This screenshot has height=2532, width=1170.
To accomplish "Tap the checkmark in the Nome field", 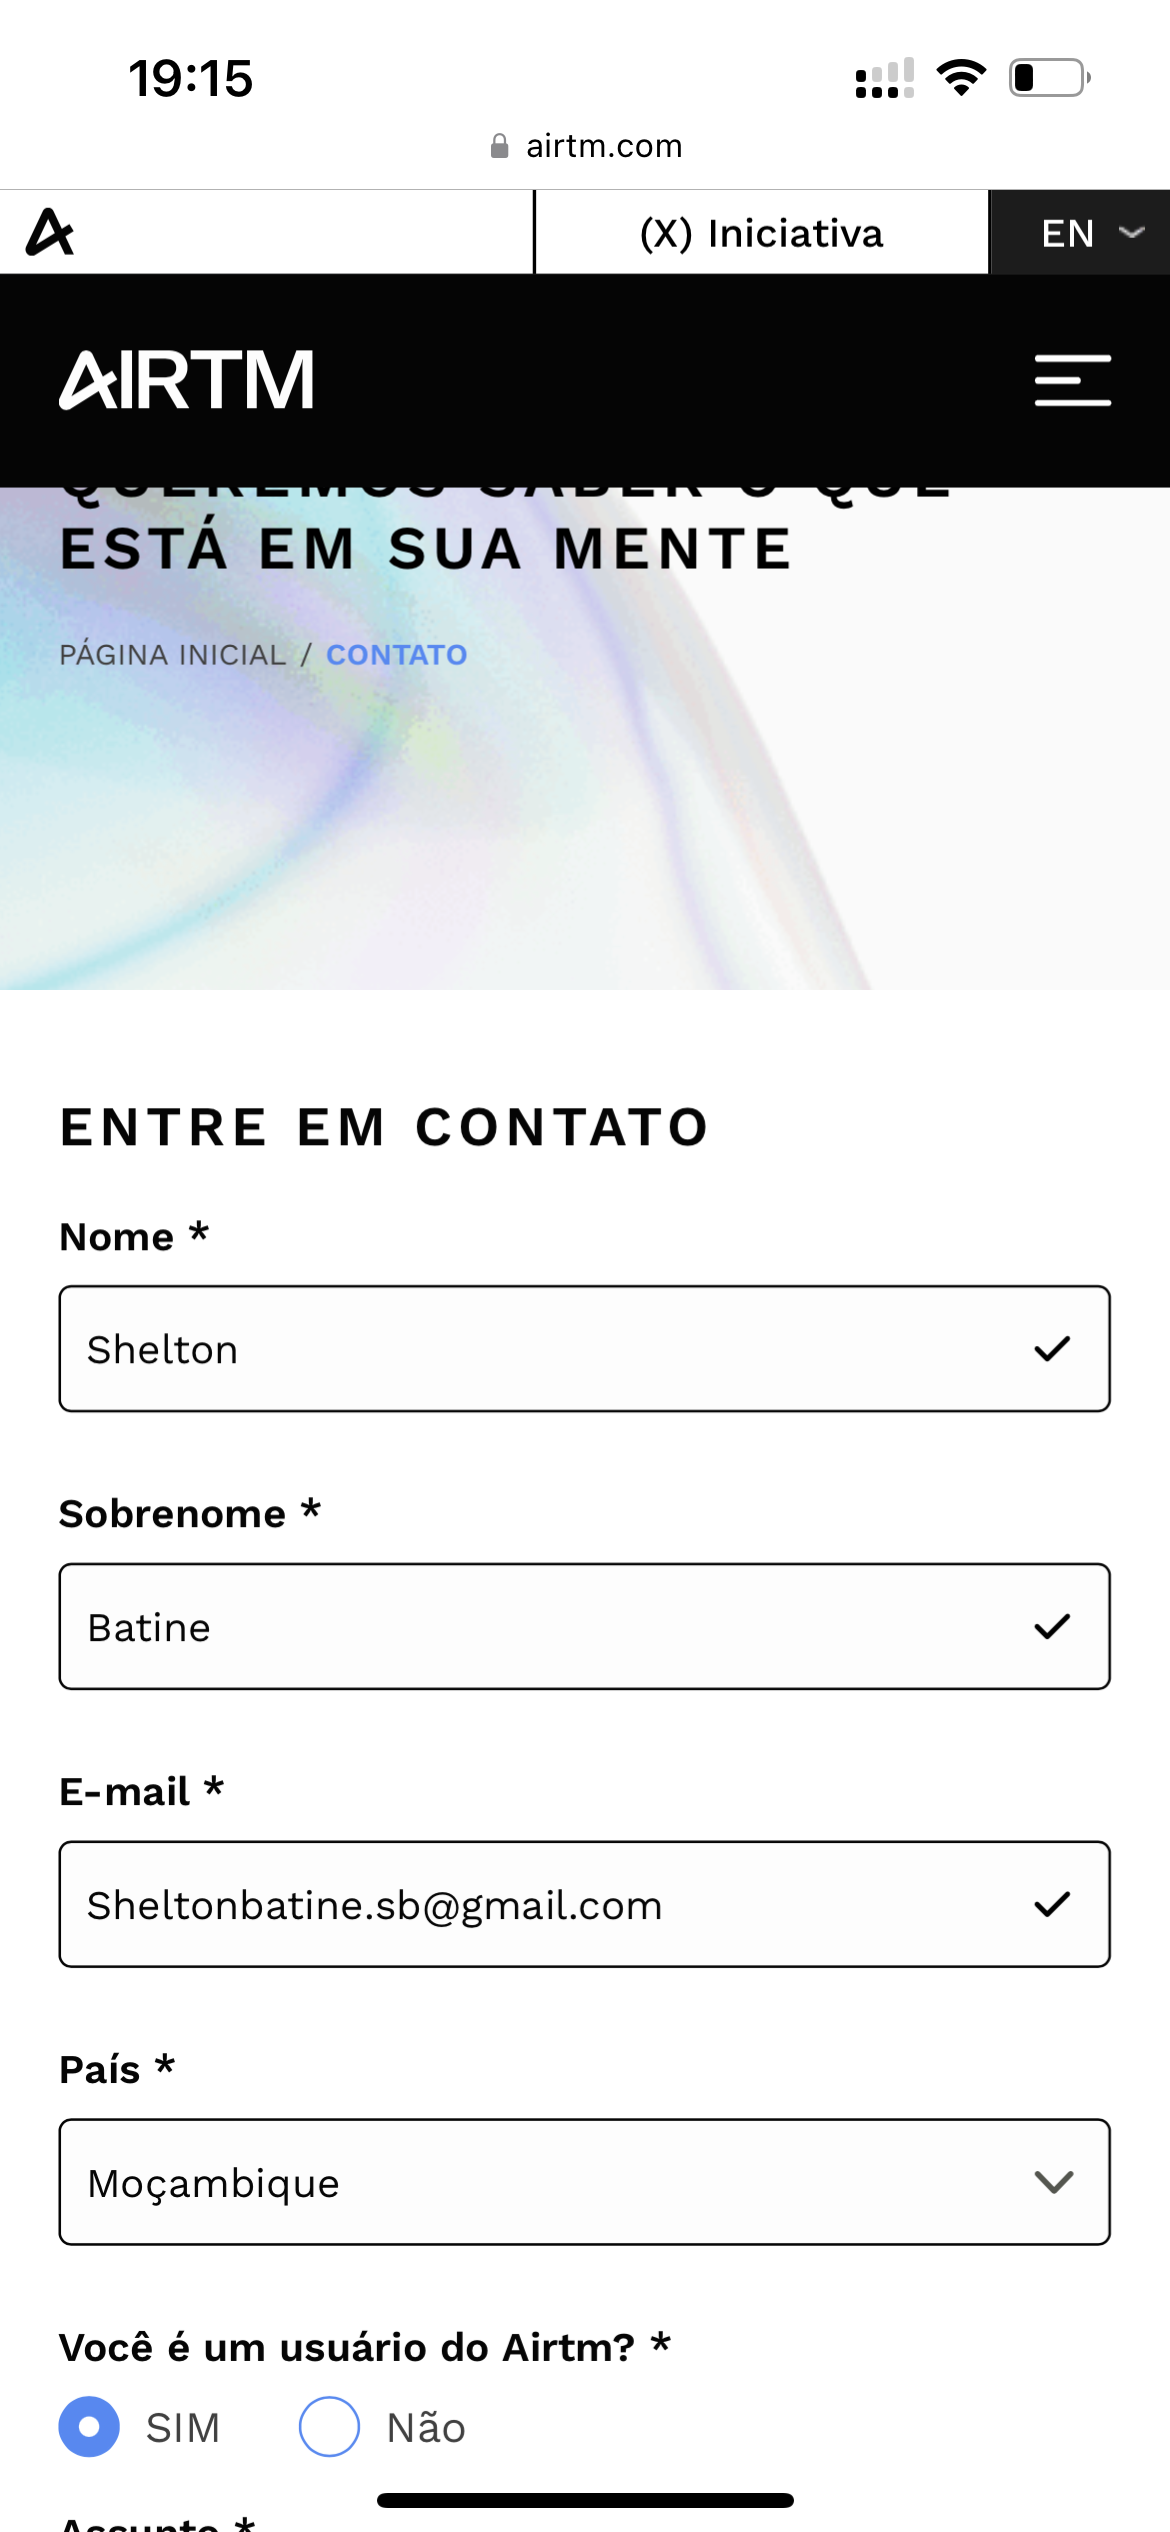I will click(x=1052, y=1349).
